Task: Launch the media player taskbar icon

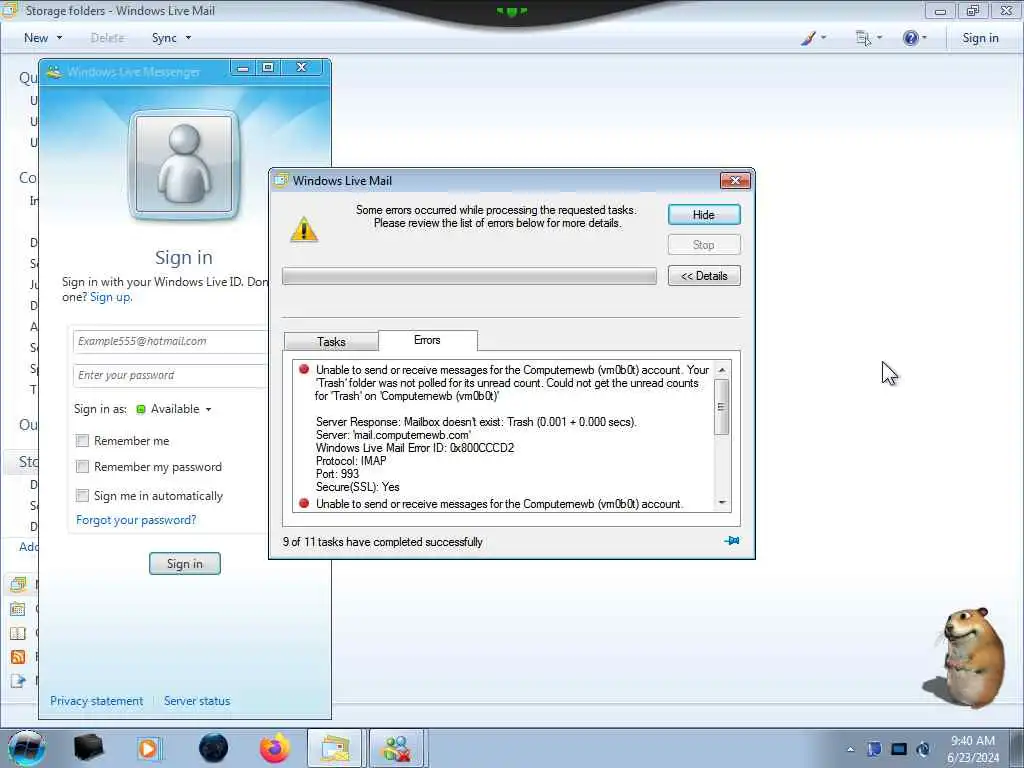Action: click(x=149, y=748)
